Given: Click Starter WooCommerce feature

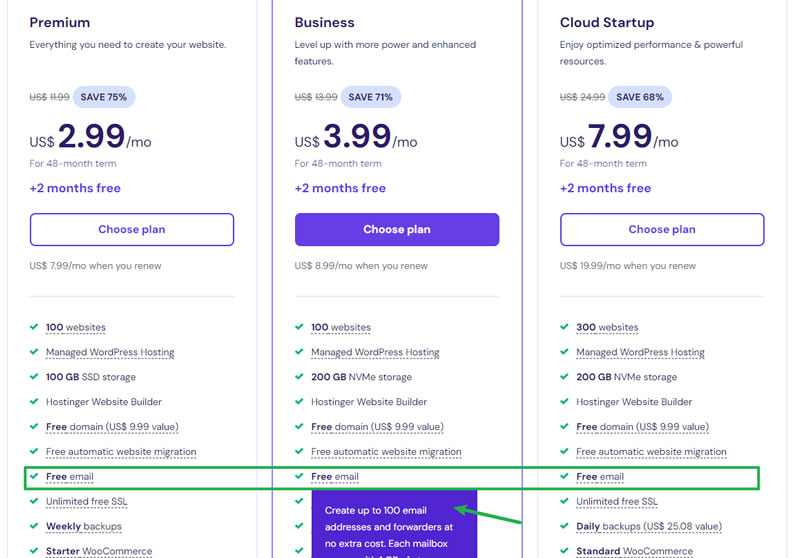Looking at the screenshot, I should pyautogui.click(x=99, y=551).
